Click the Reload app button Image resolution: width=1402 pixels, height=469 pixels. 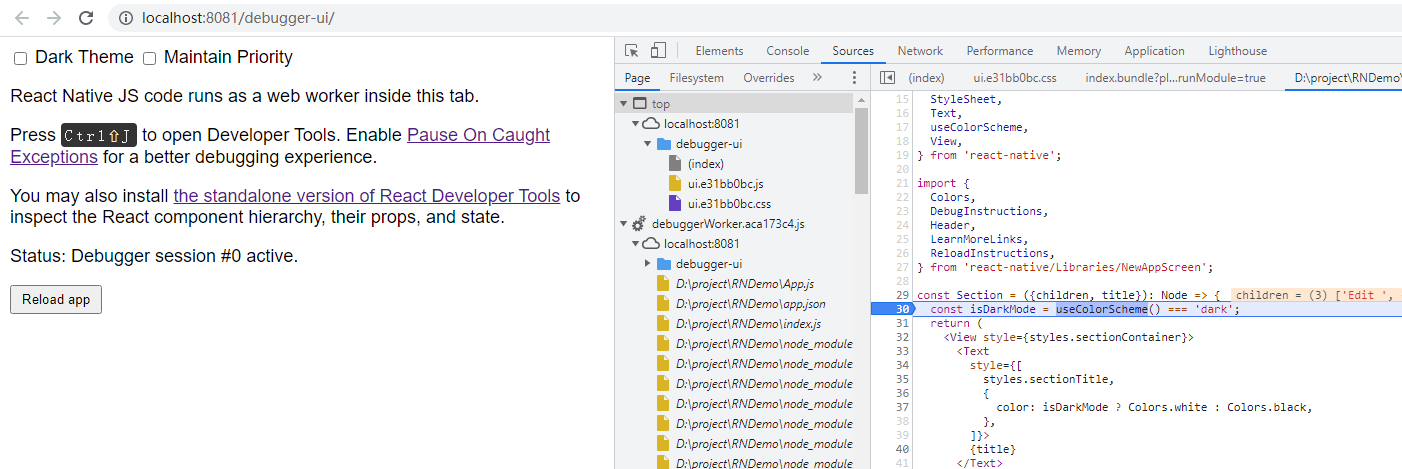(x=56, y=299)
